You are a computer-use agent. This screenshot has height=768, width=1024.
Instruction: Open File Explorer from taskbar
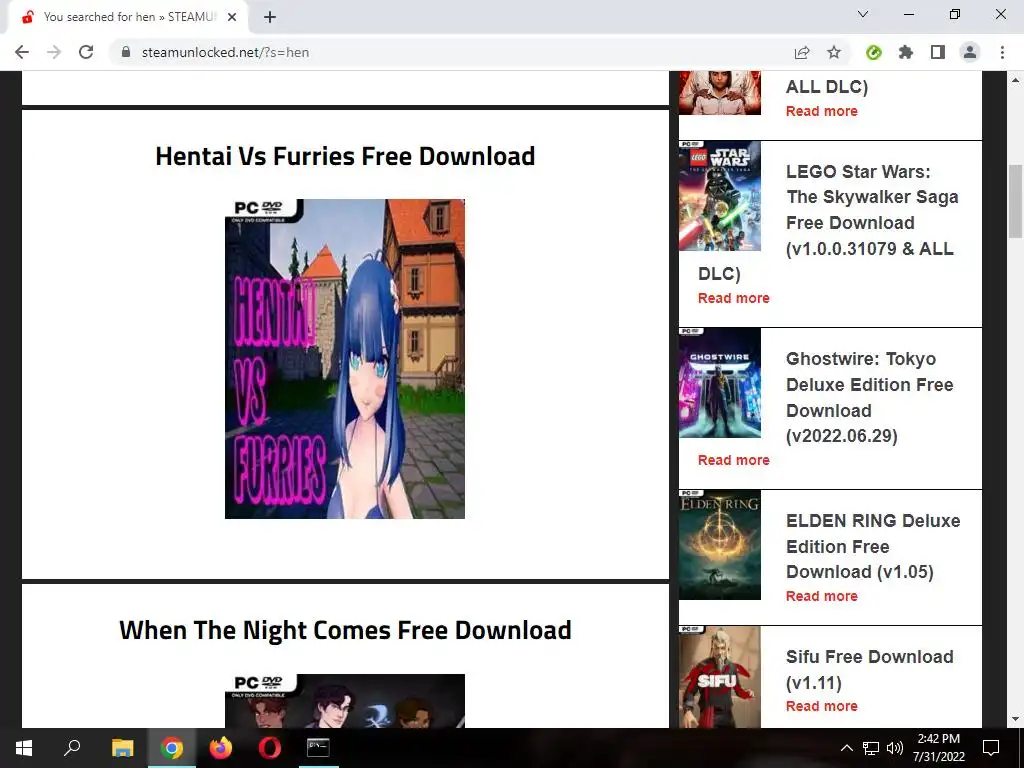[x=122, y=748]
